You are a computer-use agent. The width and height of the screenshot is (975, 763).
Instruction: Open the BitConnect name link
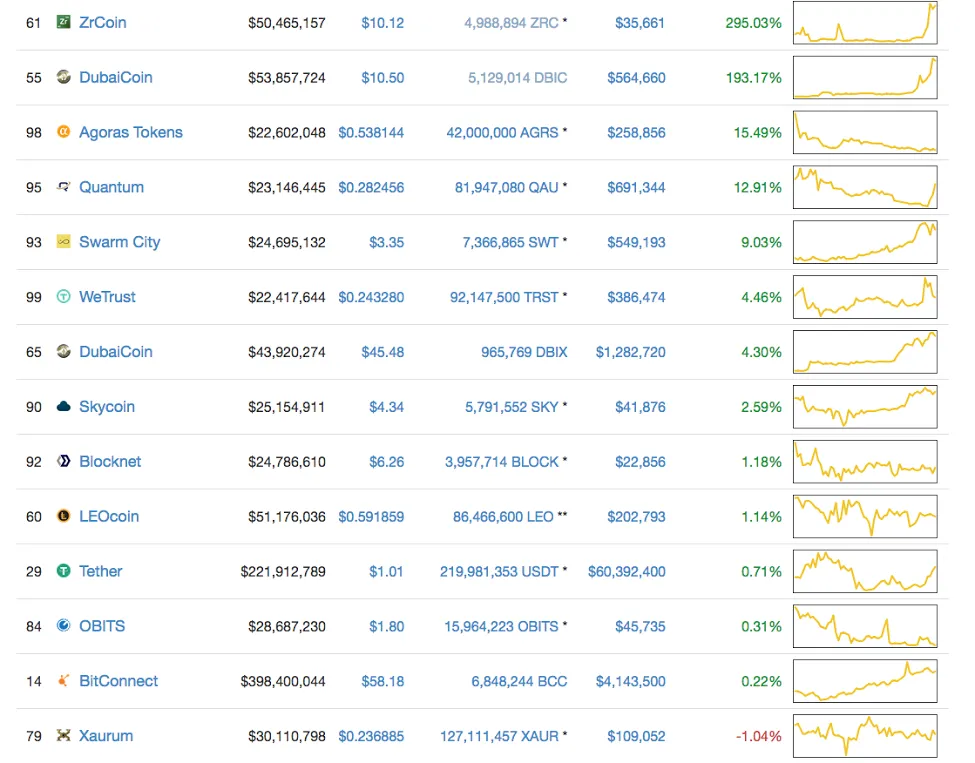pos(118,680)
